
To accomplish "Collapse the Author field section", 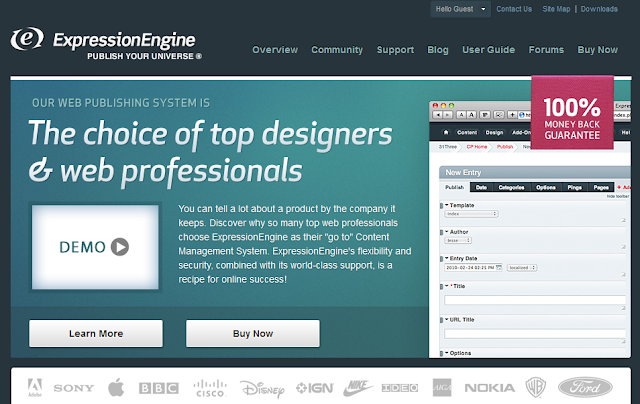I will [447, 232].
